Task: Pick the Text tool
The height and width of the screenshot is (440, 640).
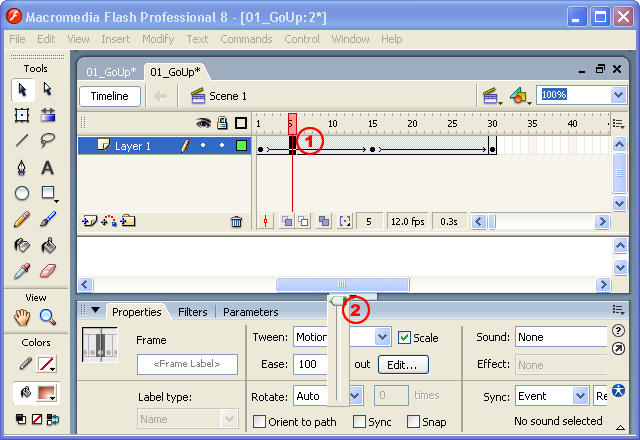Action: pos(47,167)
